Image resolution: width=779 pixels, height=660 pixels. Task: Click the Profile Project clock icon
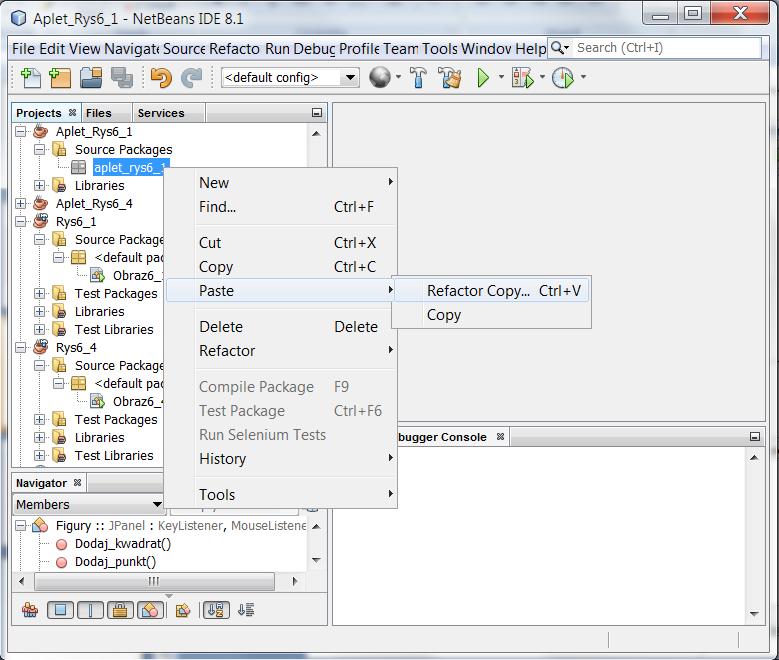[x=563, y=78]
